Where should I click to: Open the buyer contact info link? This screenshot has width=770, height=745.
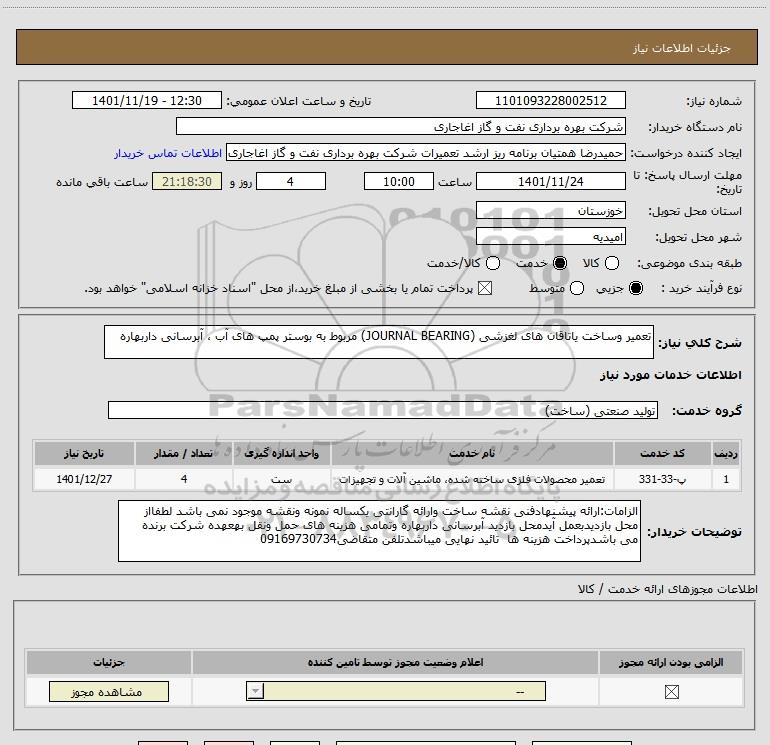point(168,153)
